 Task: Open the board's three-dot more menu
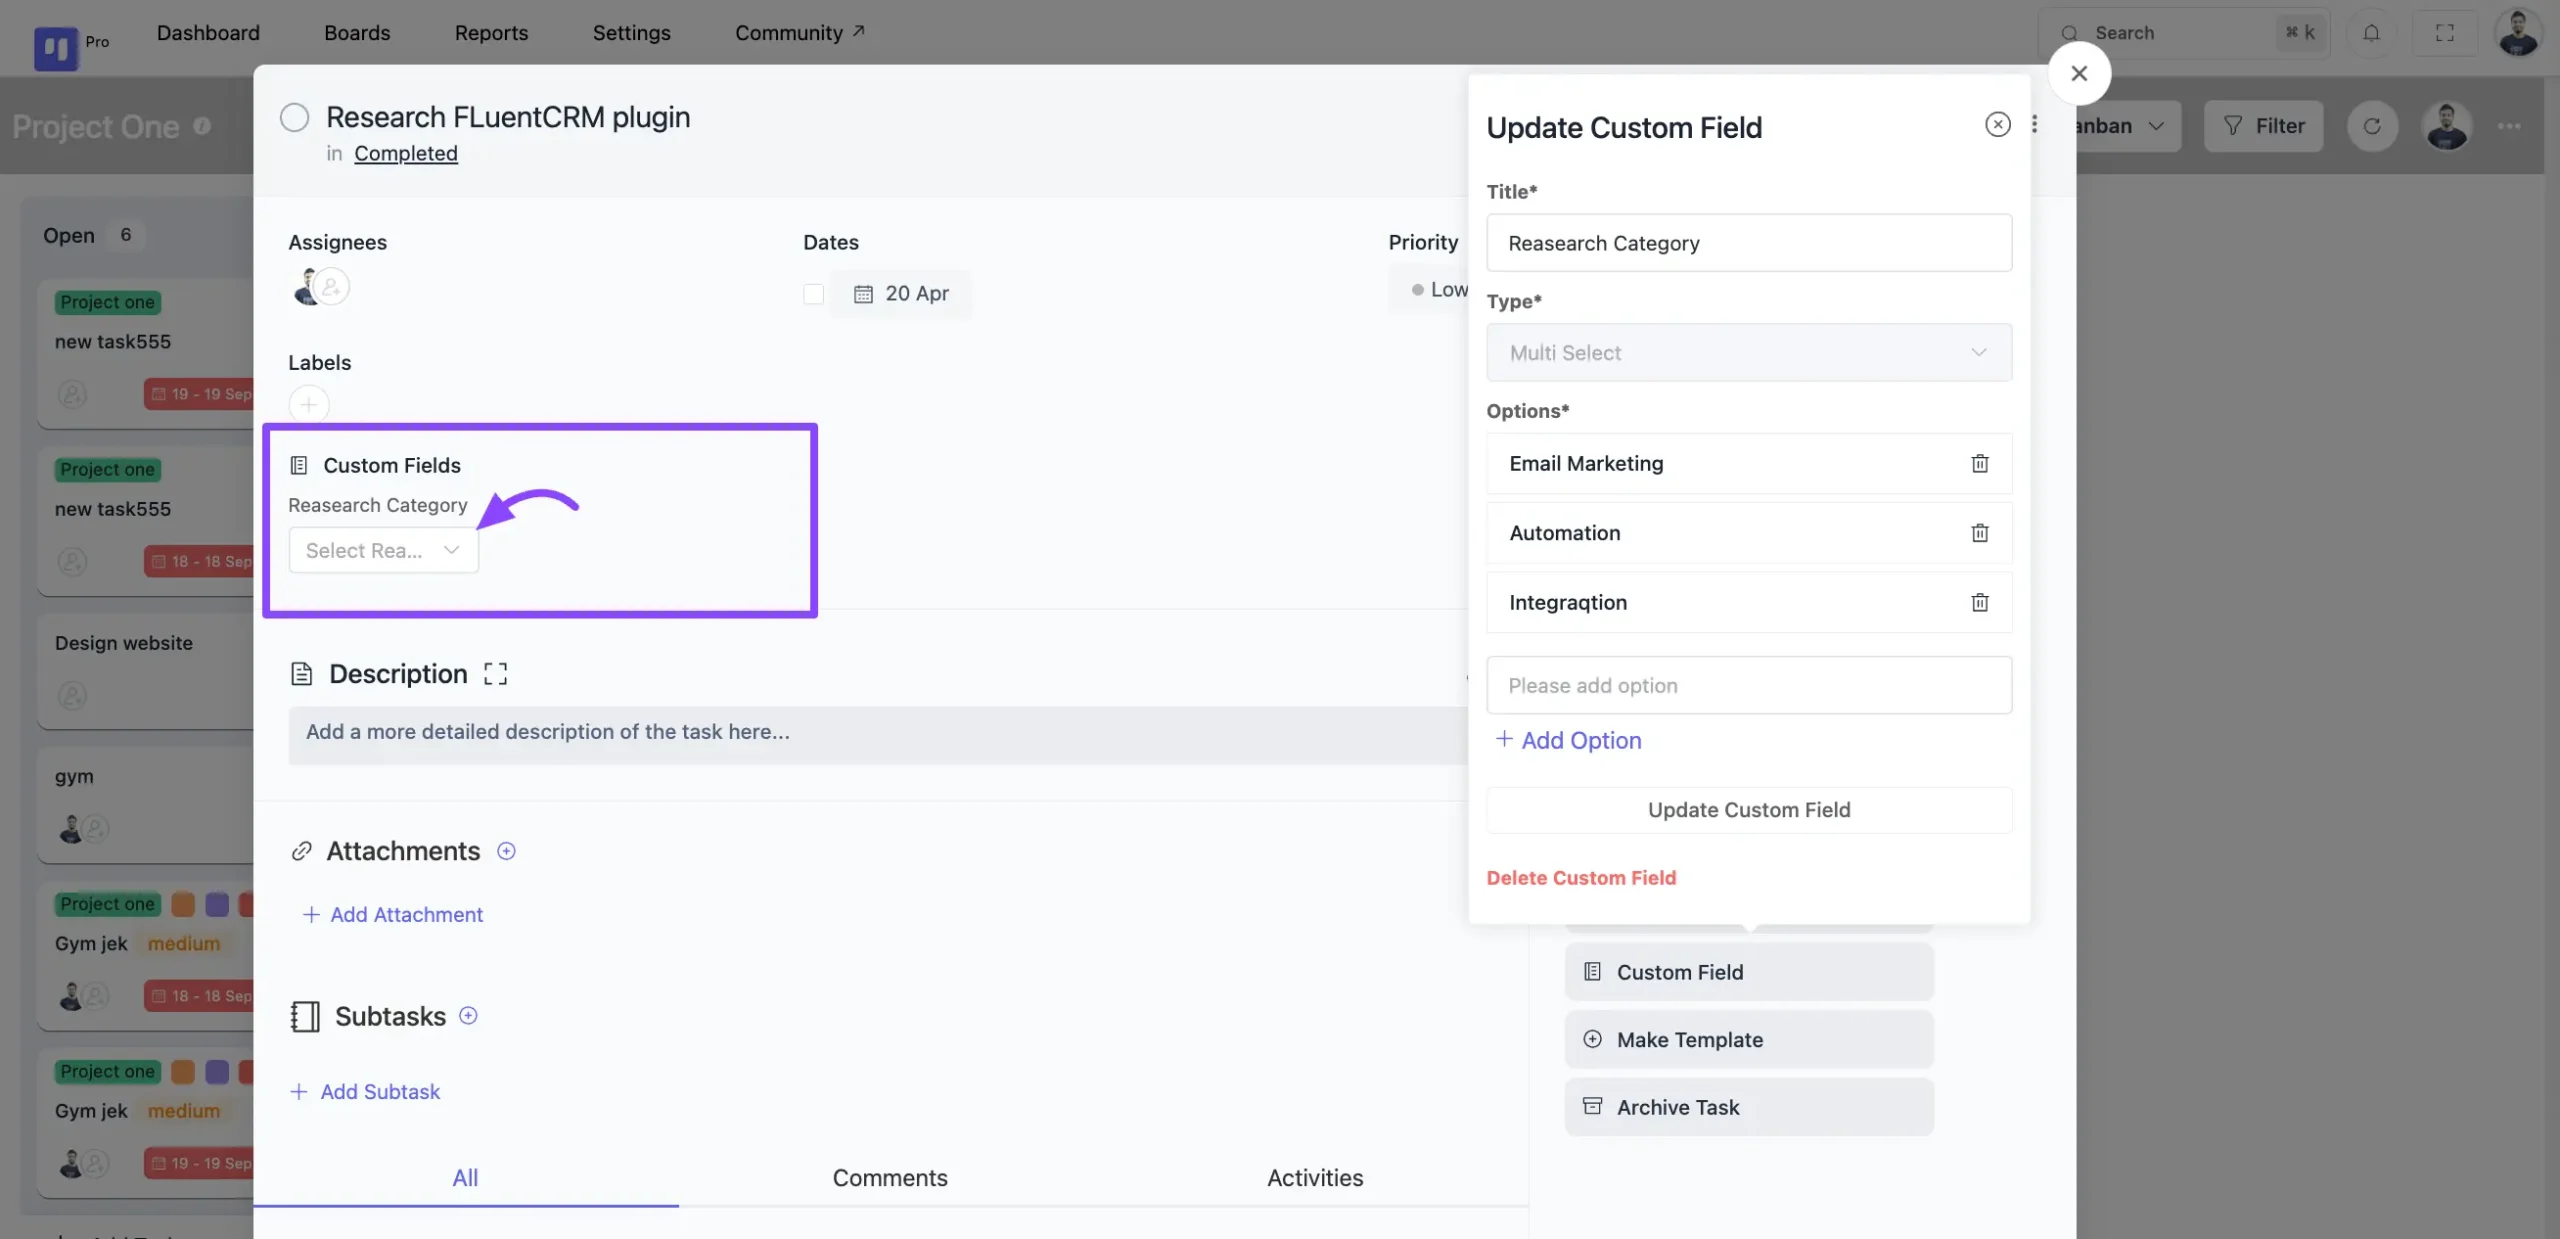(x=2508, y=126)
